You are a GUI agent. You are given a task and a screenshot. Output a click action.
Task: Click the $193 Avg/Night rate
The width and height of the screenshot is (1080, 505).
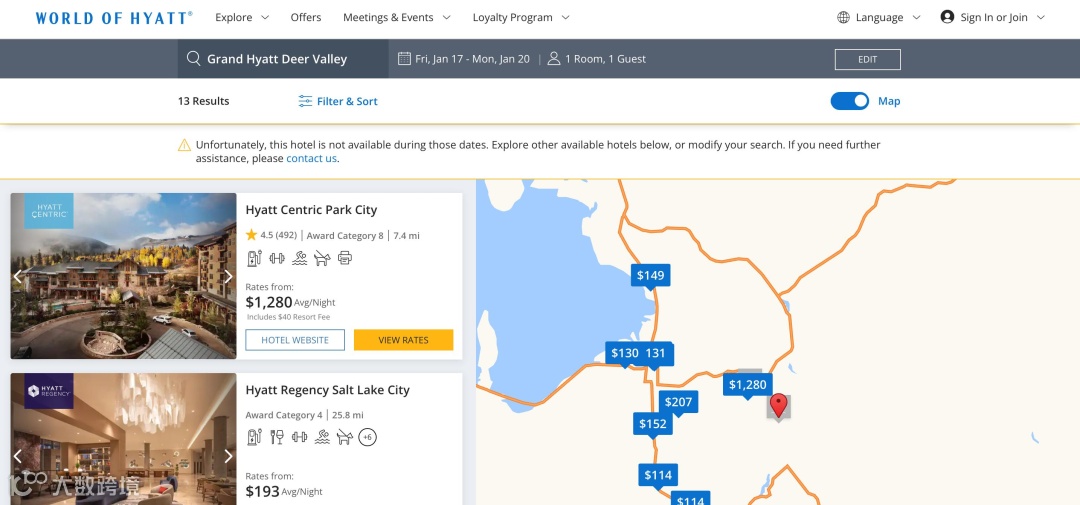pos(284,491)
